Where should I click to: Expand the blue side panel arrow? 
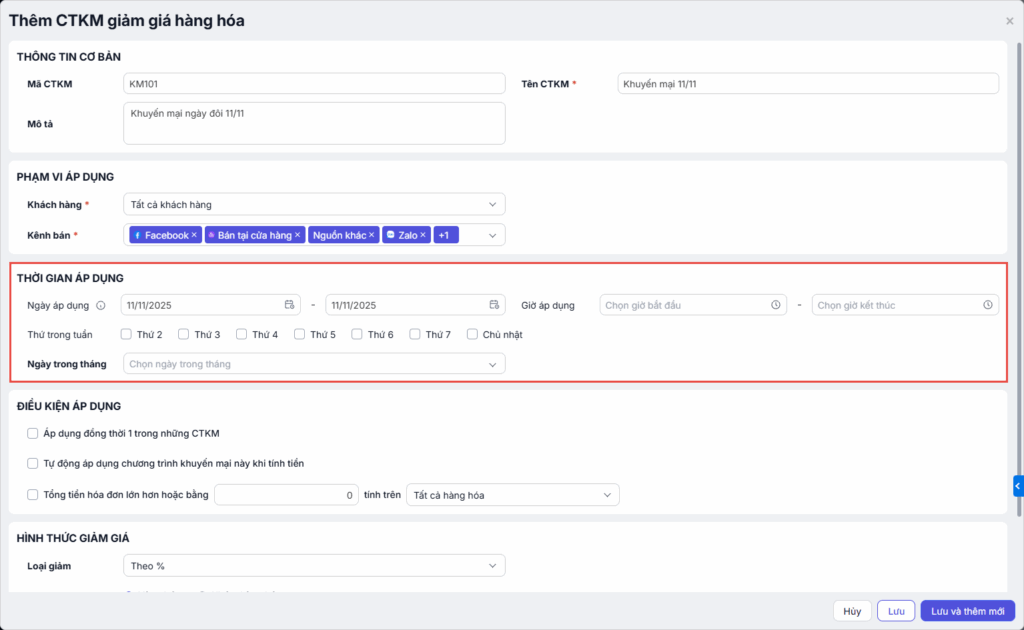tap(1017, 486)
